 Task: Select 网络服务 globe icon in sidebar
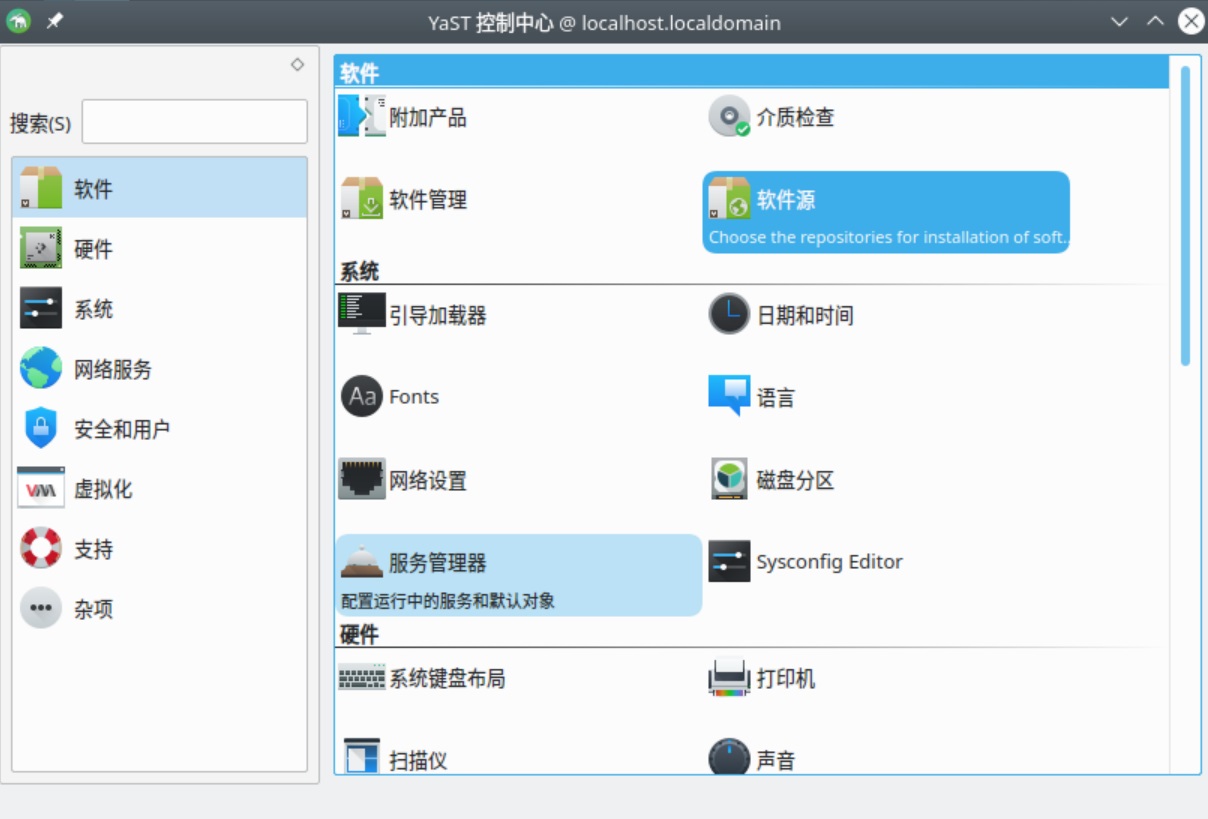click(x=41, y=368)
